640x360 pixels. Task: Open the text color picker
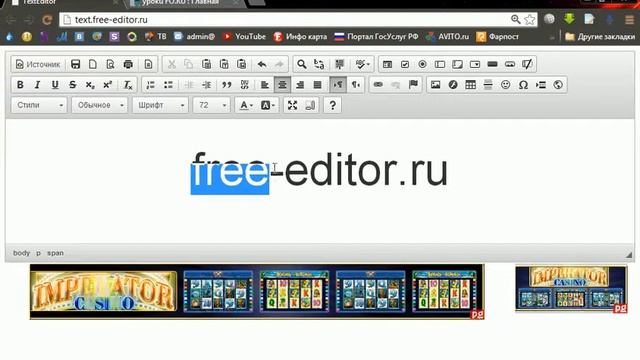246,105
